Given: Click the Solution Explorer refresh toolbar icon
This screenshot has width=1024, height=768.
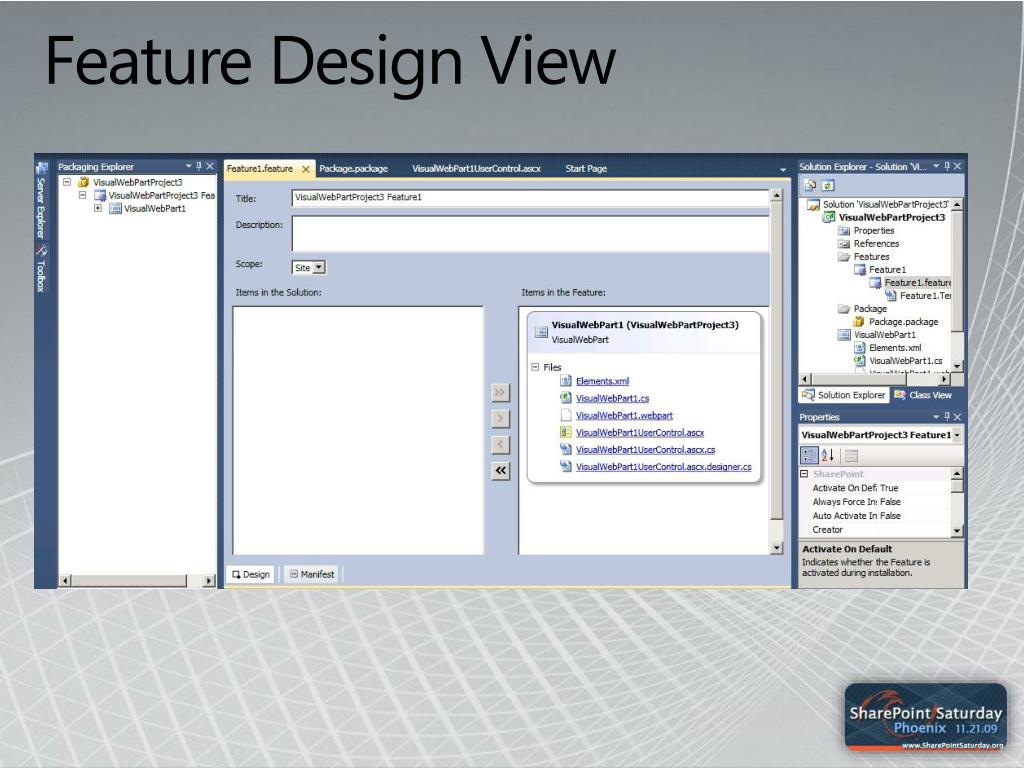Looking at the screenshot, I should coord(827,185).
